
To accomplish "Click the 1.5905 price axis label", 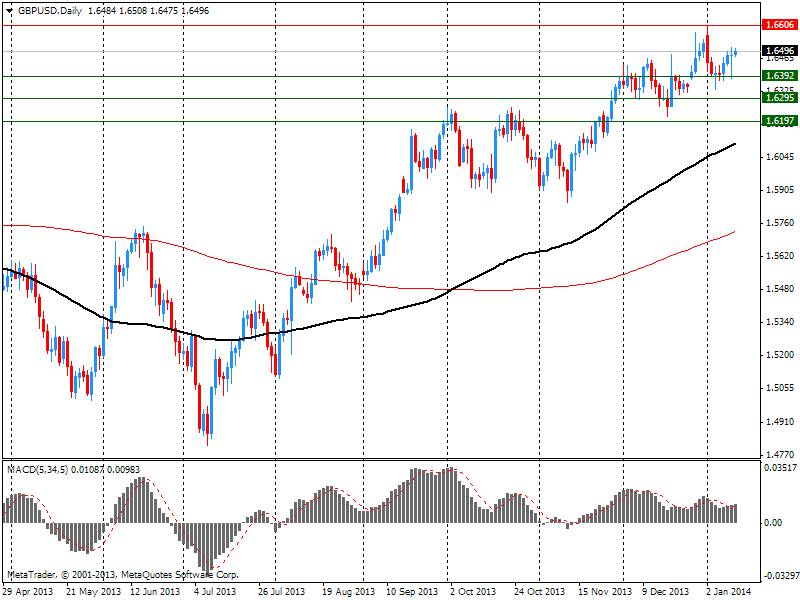I will coord(780,190).
